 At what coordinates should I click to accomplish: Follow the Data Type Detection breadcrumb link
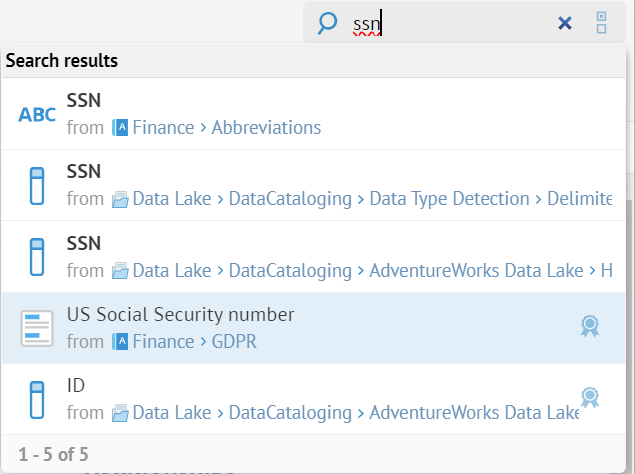449,199
